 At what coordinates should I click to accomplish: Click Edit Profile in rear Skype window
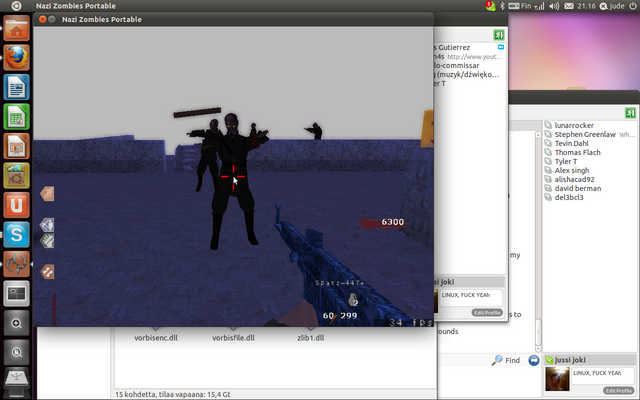click(x=618, y=391)
